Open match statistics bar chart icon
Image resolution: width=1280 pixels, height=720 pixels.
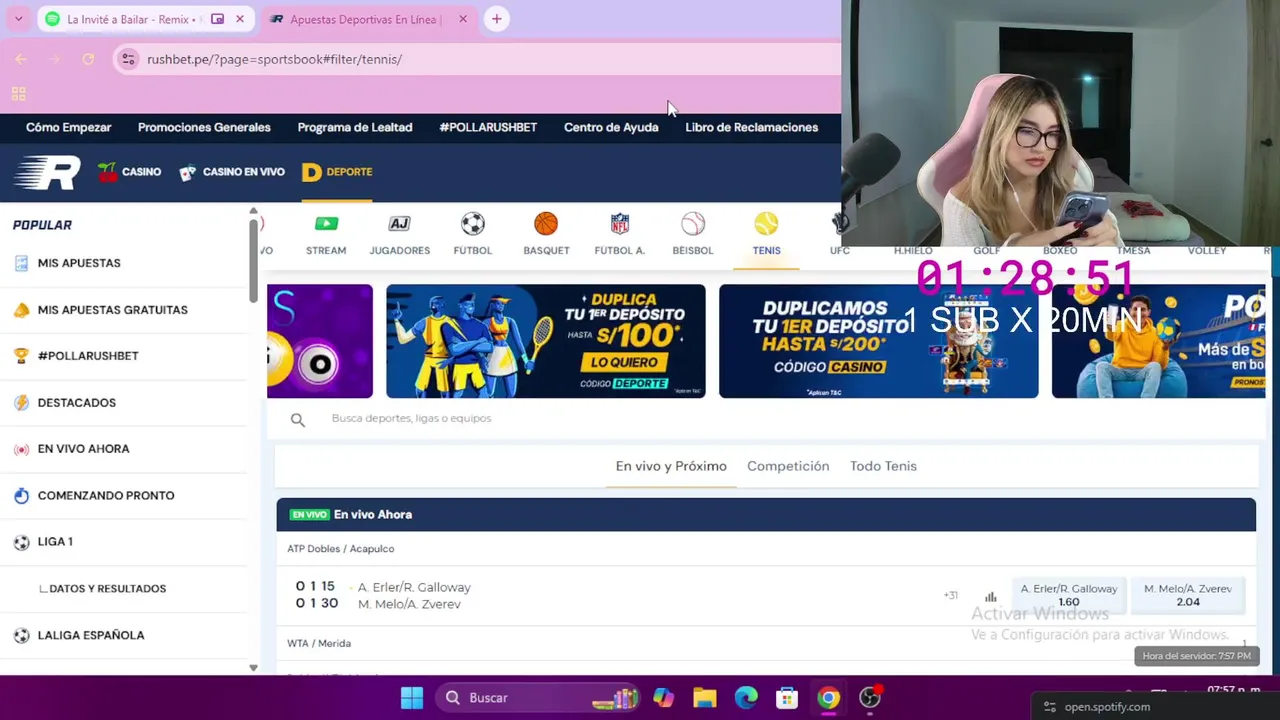click(x=990, y=596)
